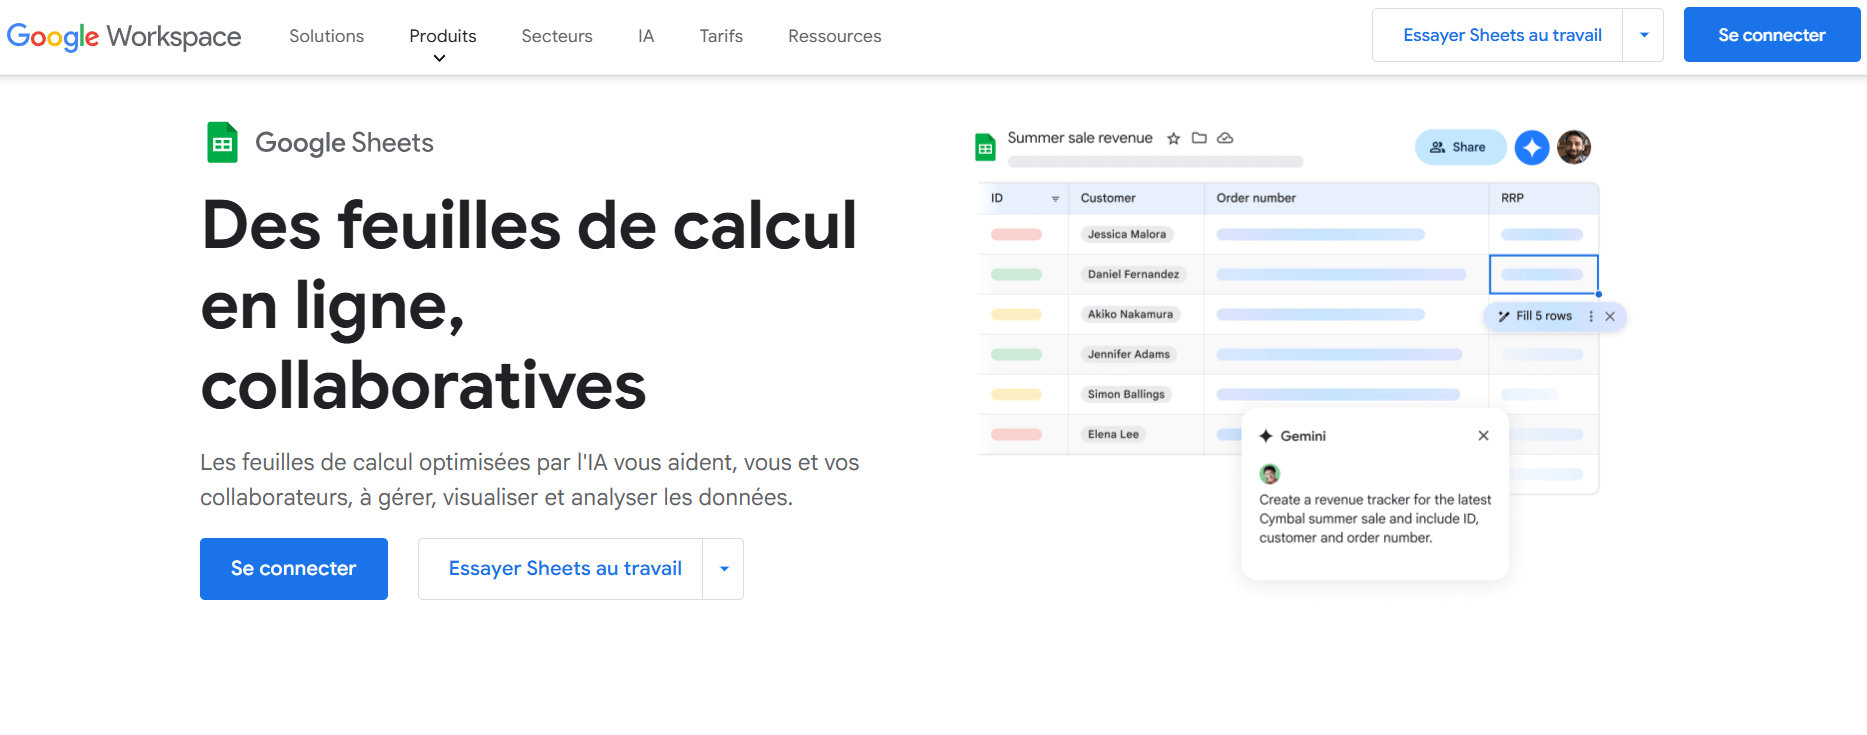Select the Order number column header
This screenshot has height=735, width=1867.
pos(1346,198)
